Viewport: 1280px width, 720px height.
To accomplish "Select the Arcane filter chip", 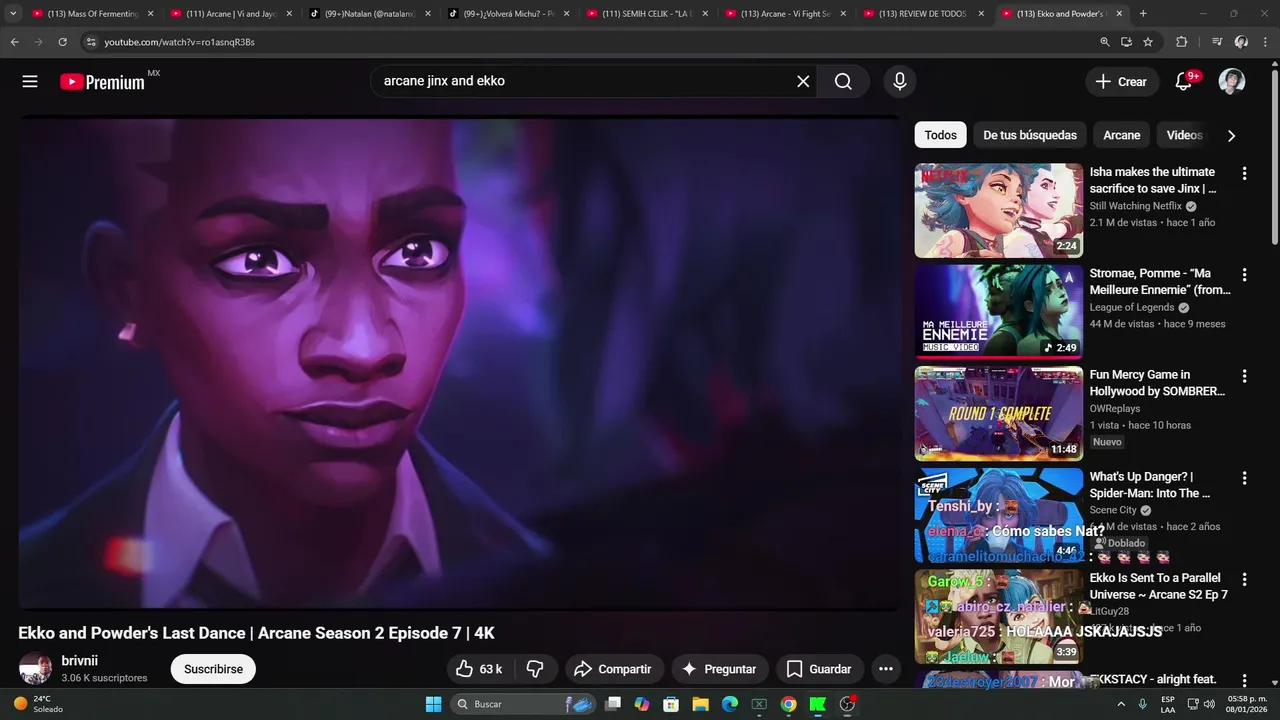I will pyautogui.click(x=1122, y=135).
